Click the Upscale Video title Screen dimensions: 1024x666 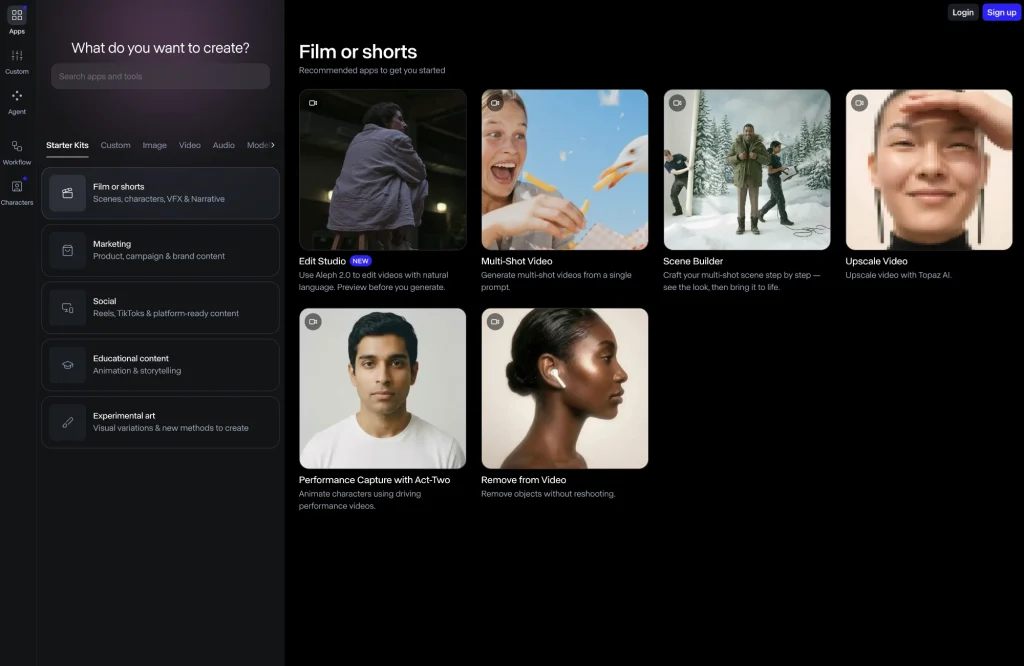pos(876,261)
